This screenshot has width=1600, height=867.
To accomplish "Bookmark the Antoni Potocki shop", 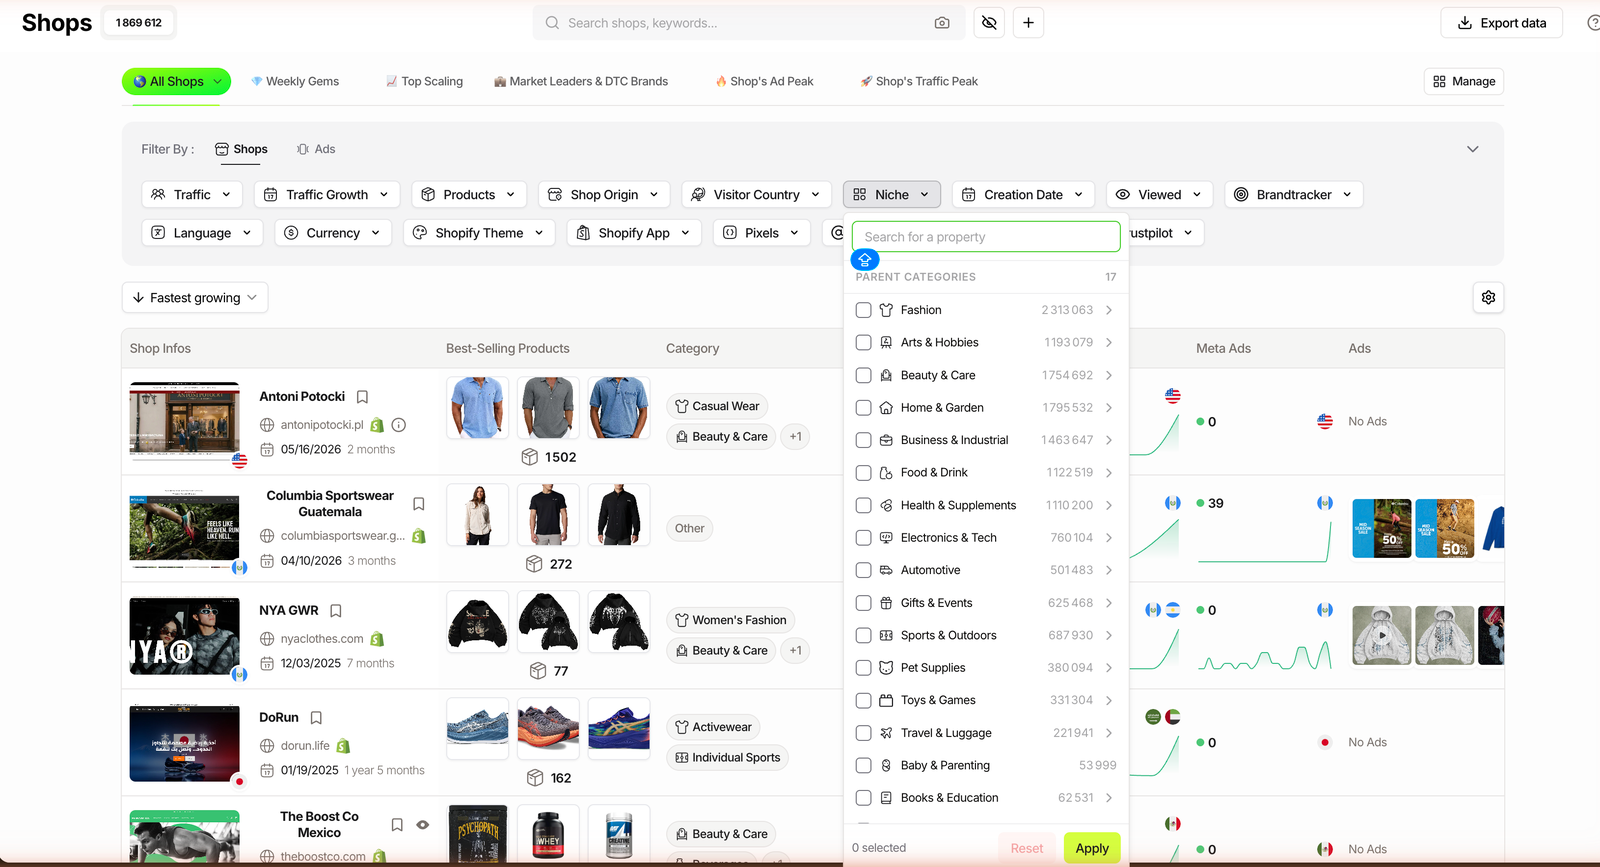I will [363, 397].
